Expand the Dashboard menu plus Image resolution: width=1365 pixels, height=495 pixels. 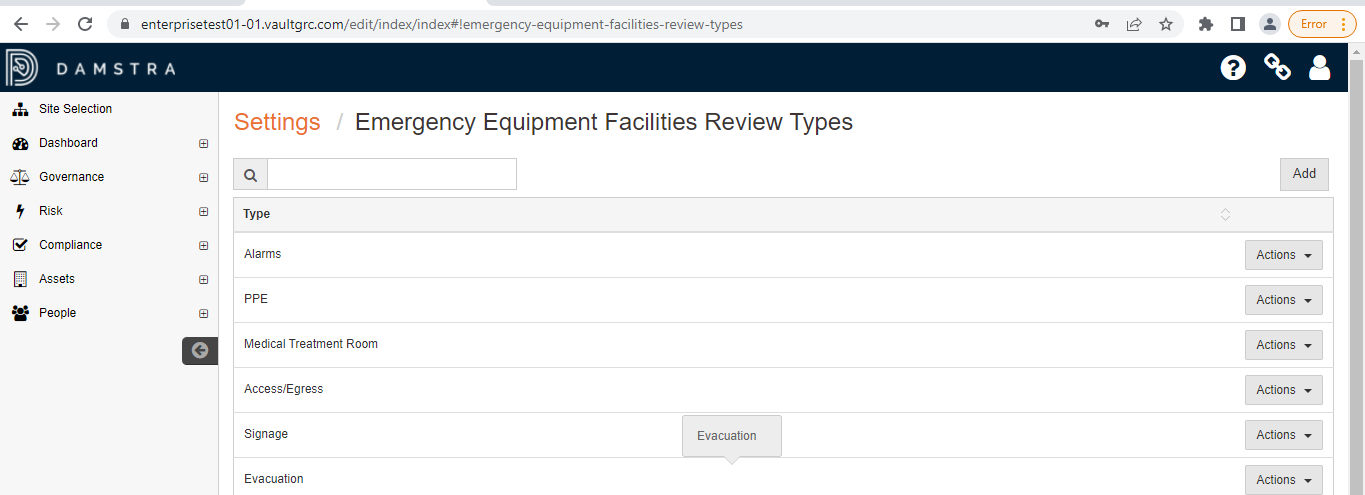click(x=203, y=144)
